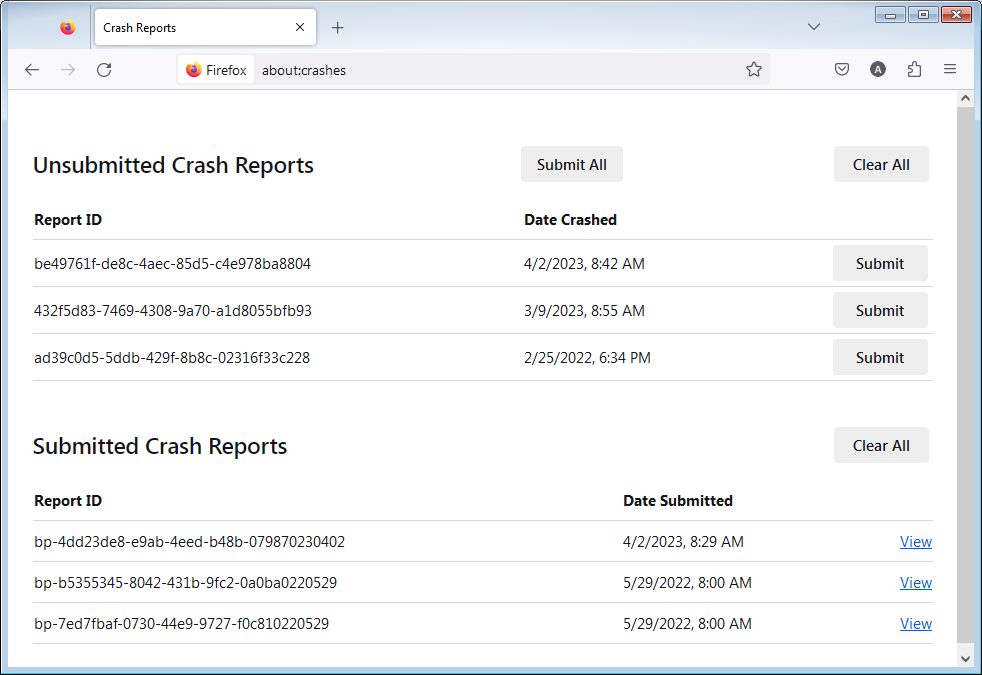The width and height of the screenshot is (982, 675).
Task: Open the Firefox account avatar icon
Action: coord(877,70)
